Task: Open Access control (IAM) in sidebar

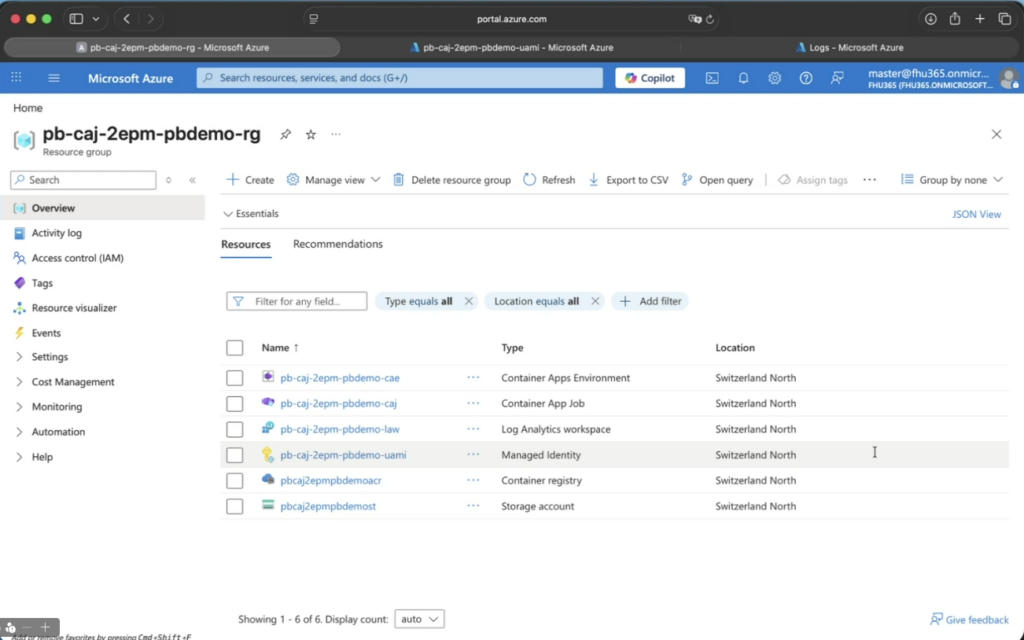Action: 77,258
